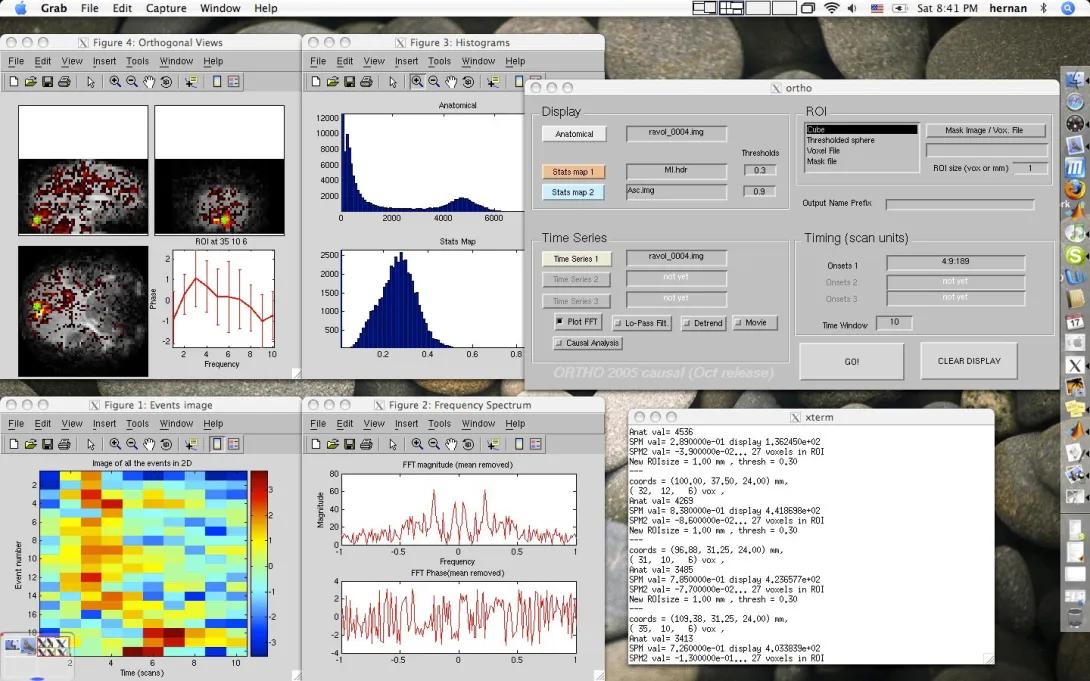Select Edit Plot arrow in Figure 4 toolbar
The height and width of the screenshot is (681, 1090).
point(90,82)
